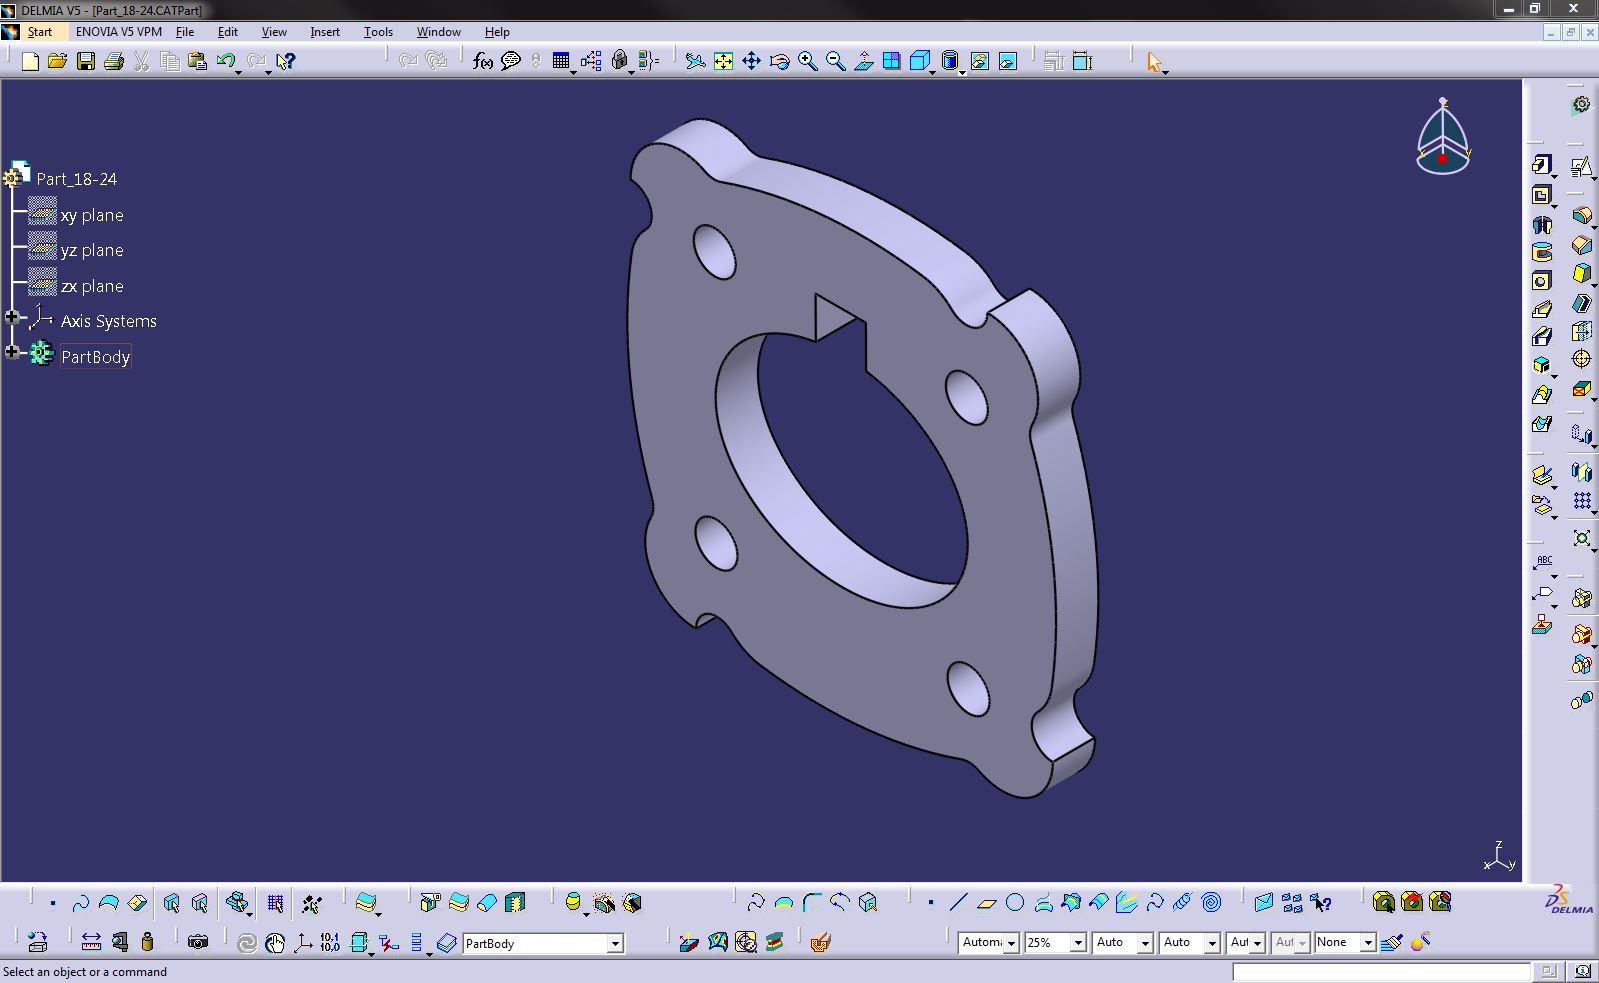Select Part_18-24 root node

[77, 179]
